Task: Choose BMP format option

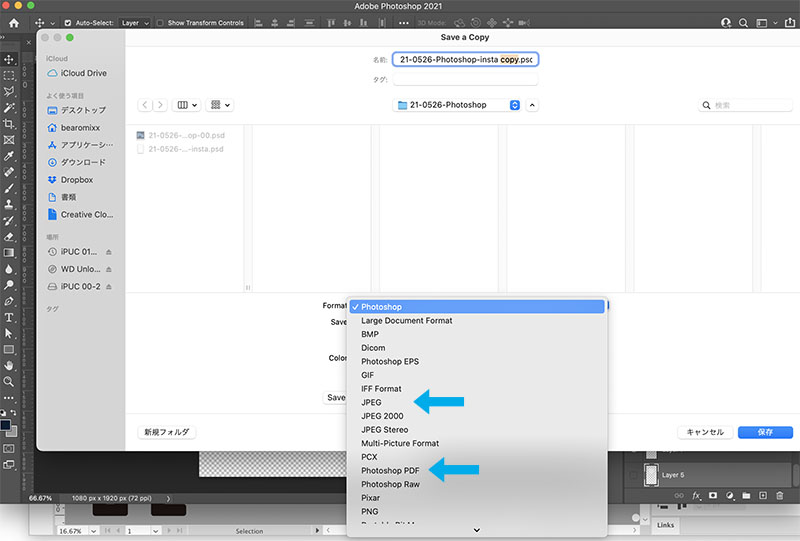Action: pyautogui.click(x=370, y=334)
